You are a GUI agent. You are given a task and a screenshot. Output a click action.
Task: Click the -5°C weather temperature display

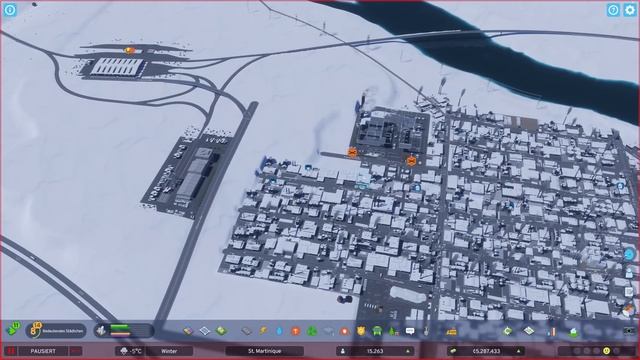click(130, 351)
